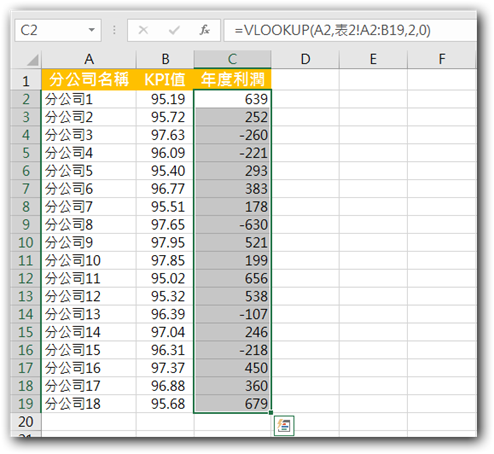This screenshot has height=454, width=494.
Task: Click KPI value 97.95
Action: coord(165,243)
